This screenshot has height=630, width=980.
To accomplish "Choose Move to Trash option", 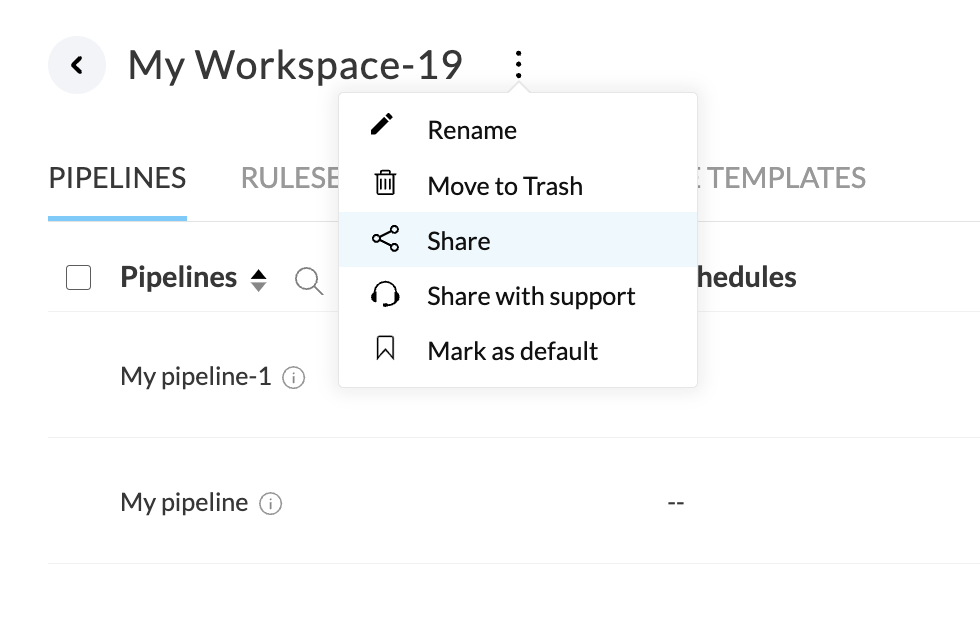I will point(505,186).
